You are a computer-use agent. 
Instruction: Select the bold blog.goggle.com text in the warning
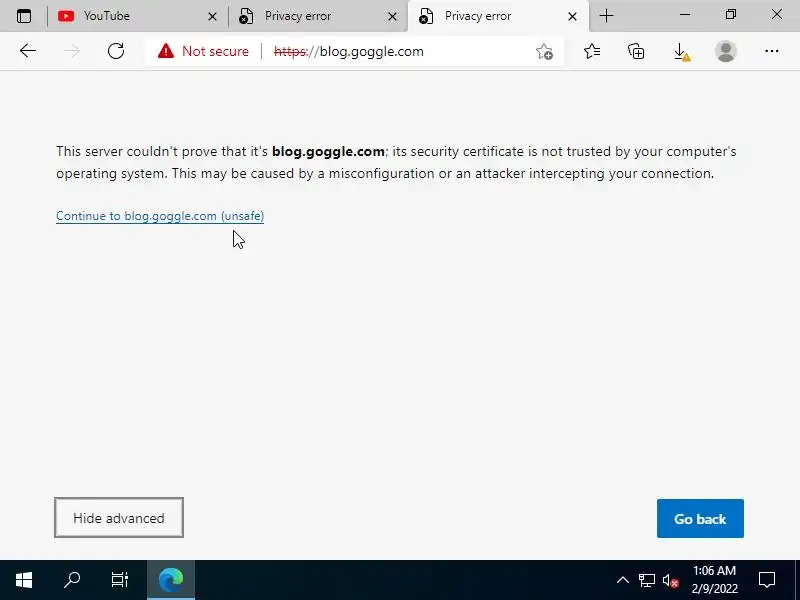[328, 152]
